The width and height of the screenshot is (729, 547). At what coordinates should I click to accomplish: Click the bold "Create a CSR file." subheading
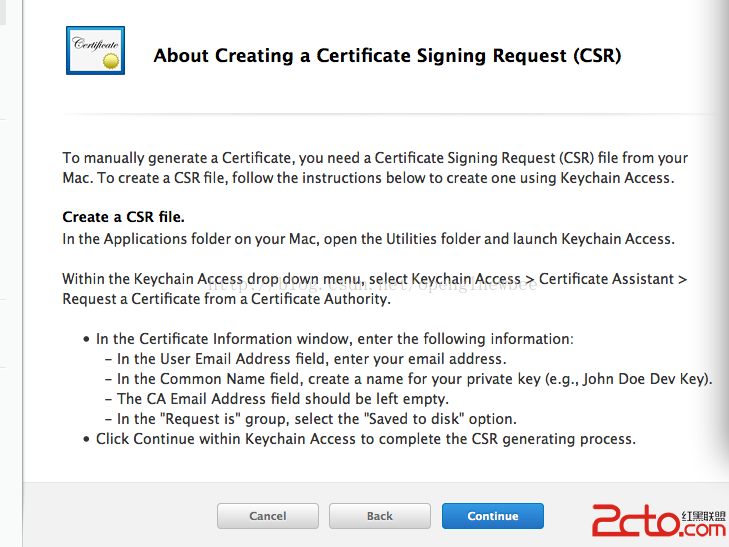pos(123,217)
